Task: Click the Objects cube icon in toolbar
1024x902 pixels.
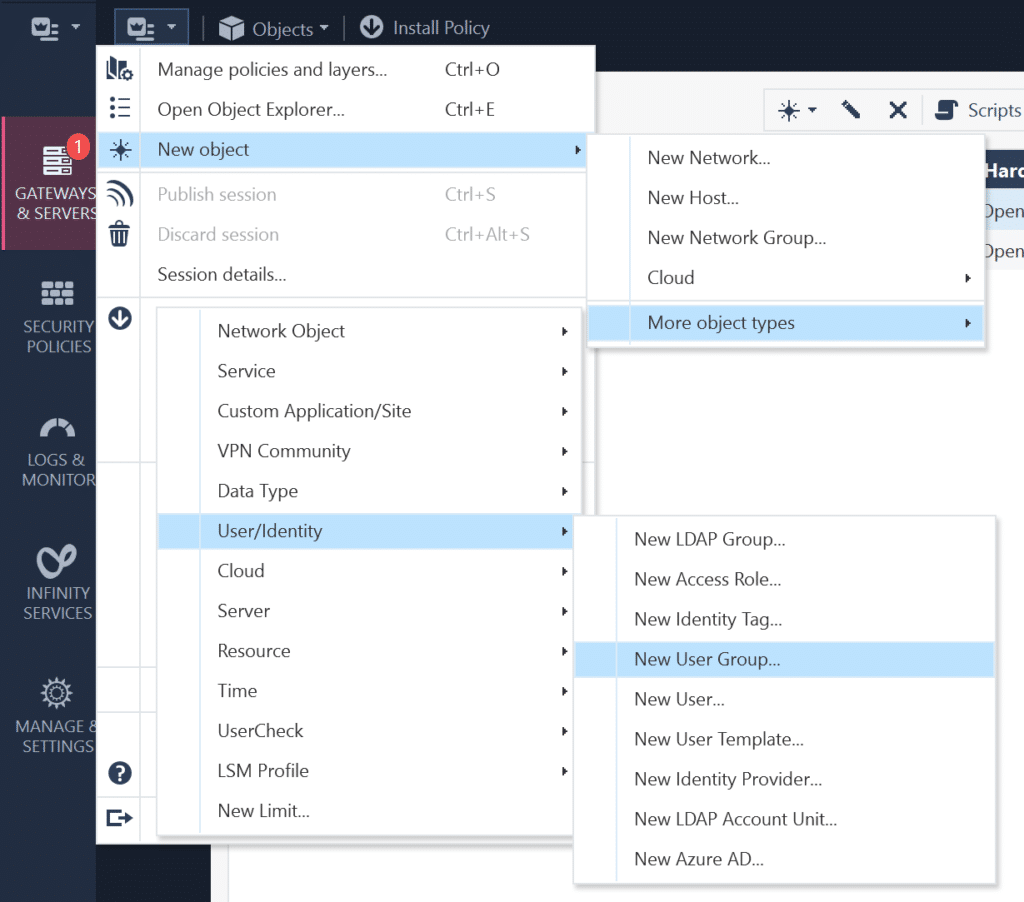Action: (229, 28)
